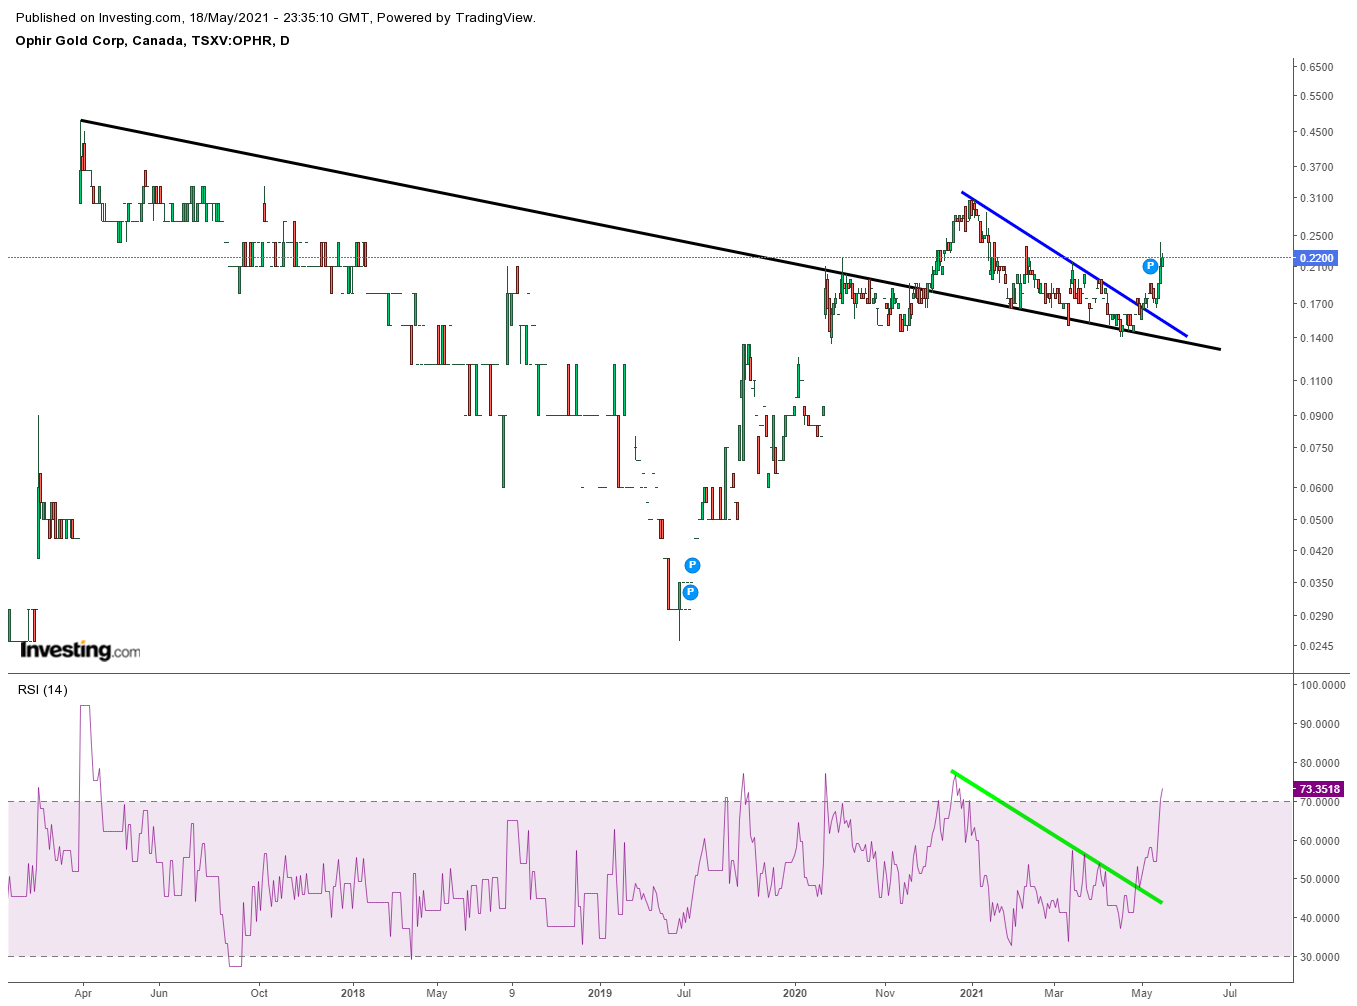Click the 9 label on the time axis

(512, 993)
